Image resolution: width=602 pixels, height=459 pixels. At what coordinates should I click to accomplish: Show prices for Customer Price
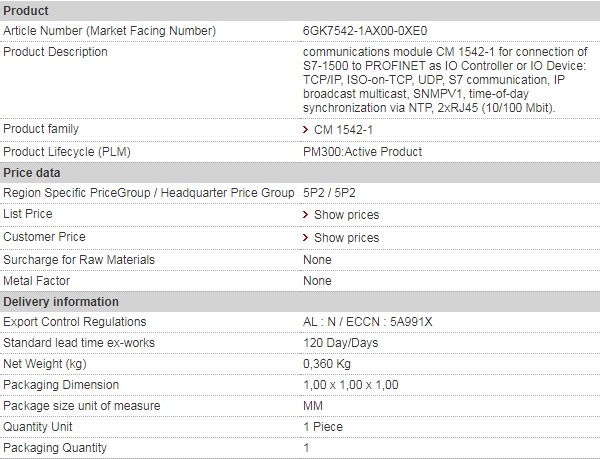346,238
